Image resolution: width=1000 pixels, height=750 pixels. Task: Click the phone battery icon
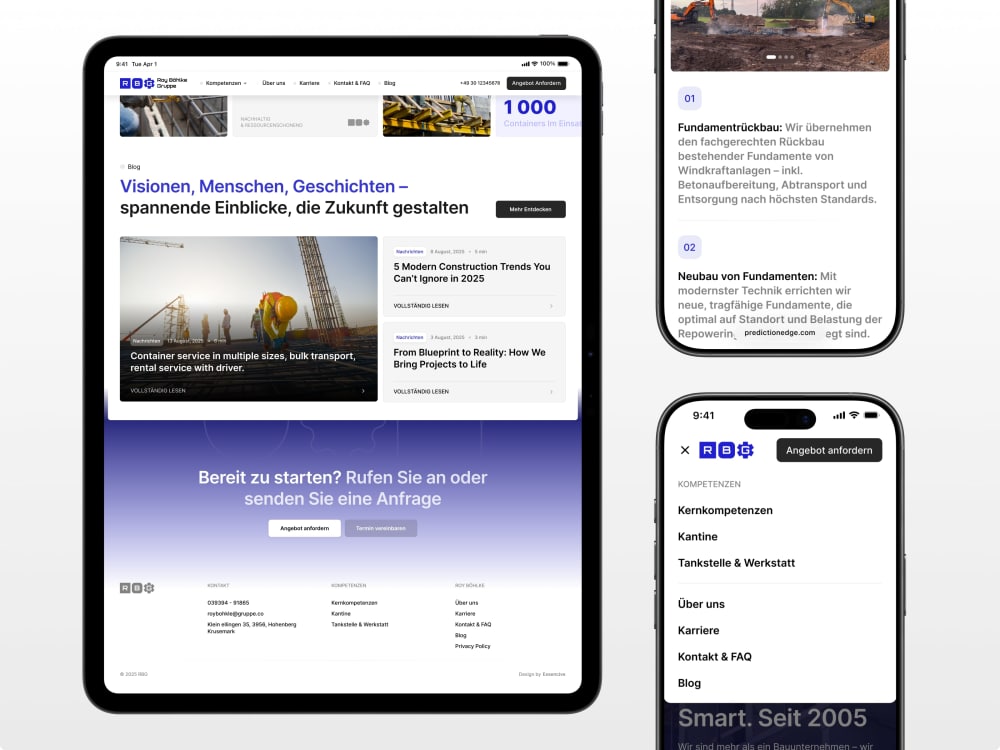(871, 415)
